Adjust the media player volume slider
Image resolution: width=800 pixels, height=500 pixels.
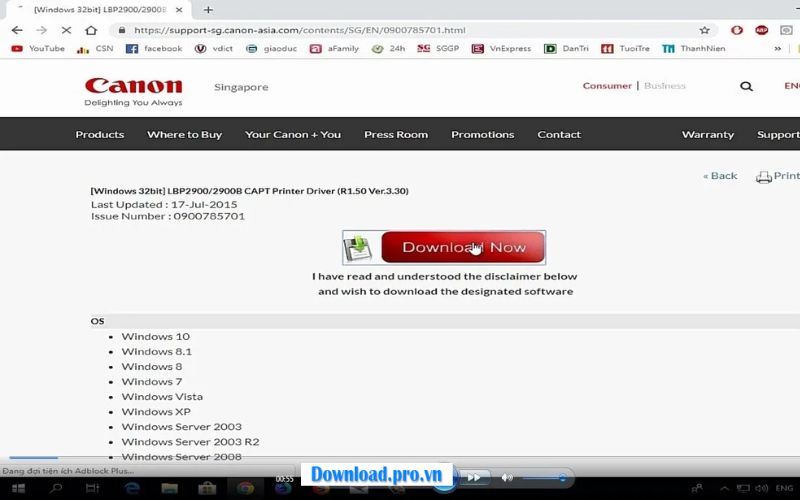click(x=544, y=478)
